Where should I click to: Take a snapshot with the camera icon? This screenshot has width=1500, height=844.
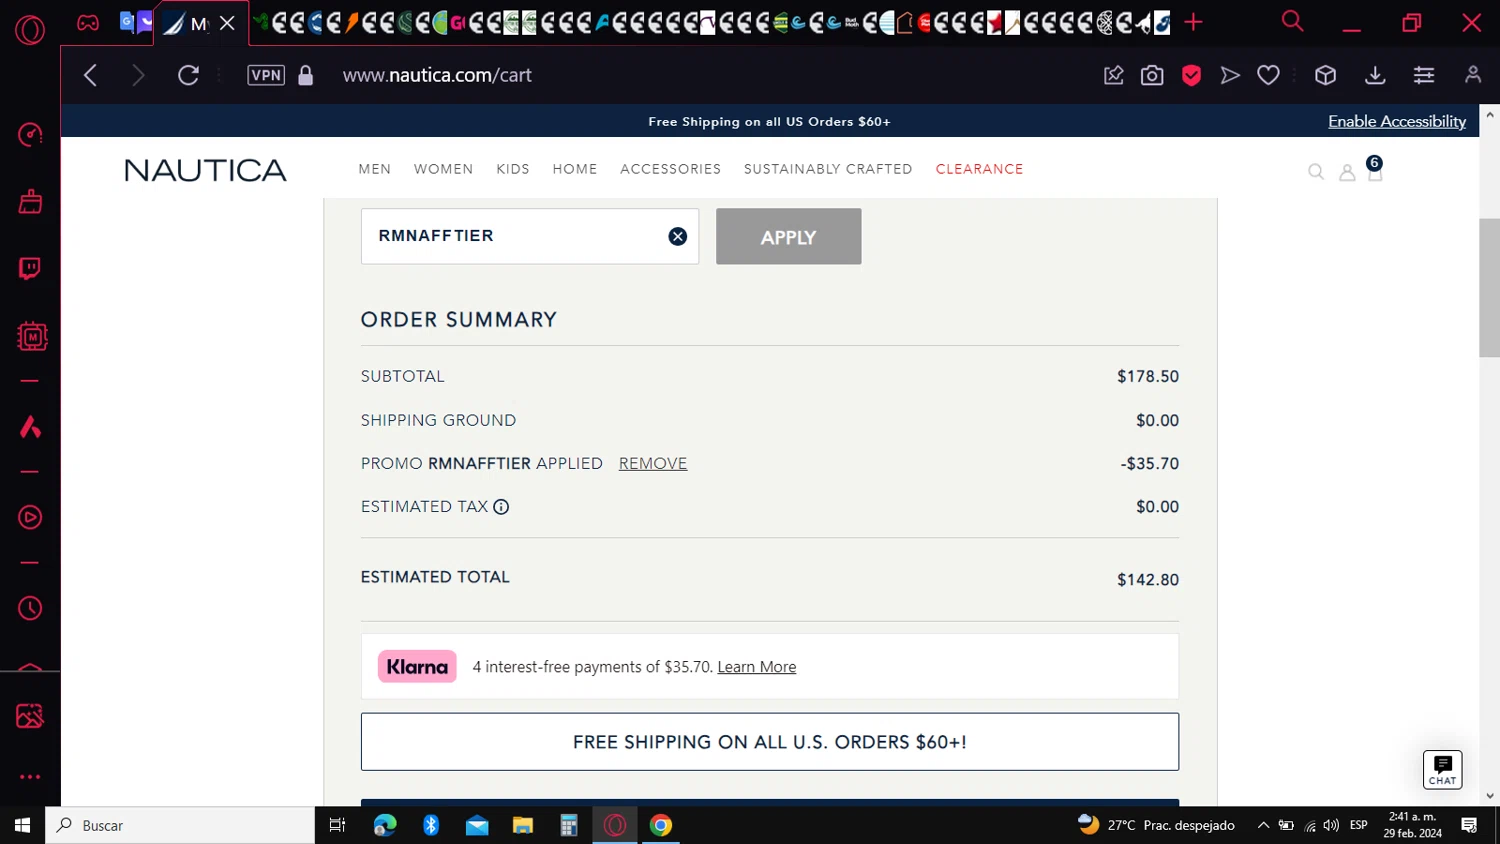tap(1152, 75)
